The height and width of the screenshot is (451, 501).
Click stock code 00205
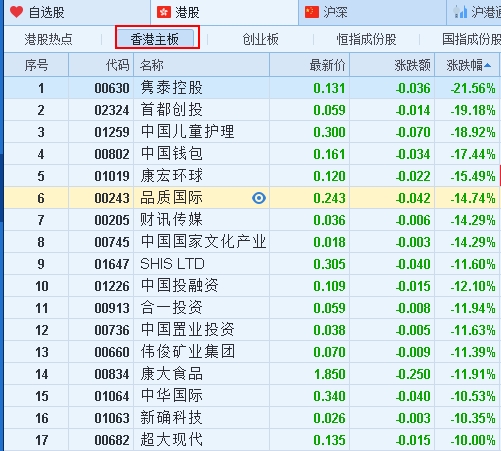pos(112,220)
